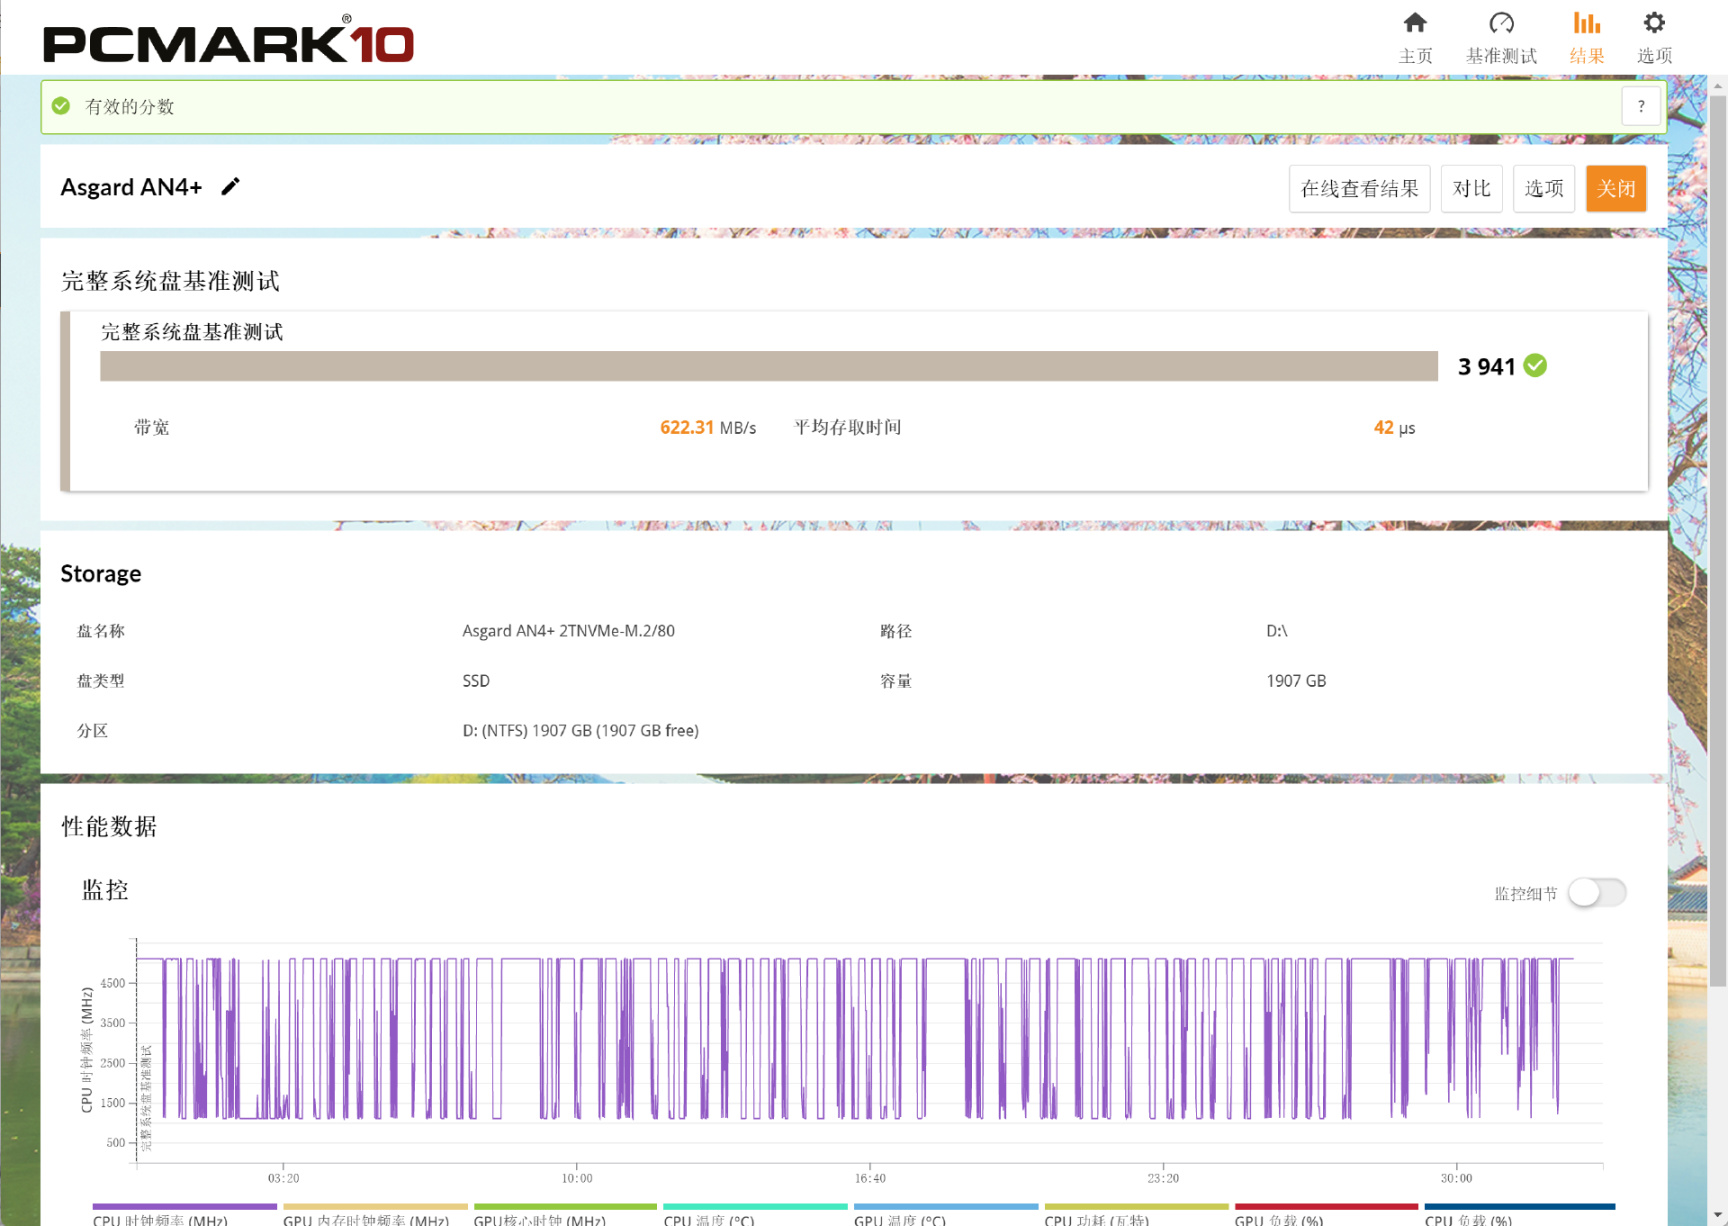Viewport: 1728px width, 1226px height.
Task: Click the 路径 path label
Action: click(x=896, y=631)
